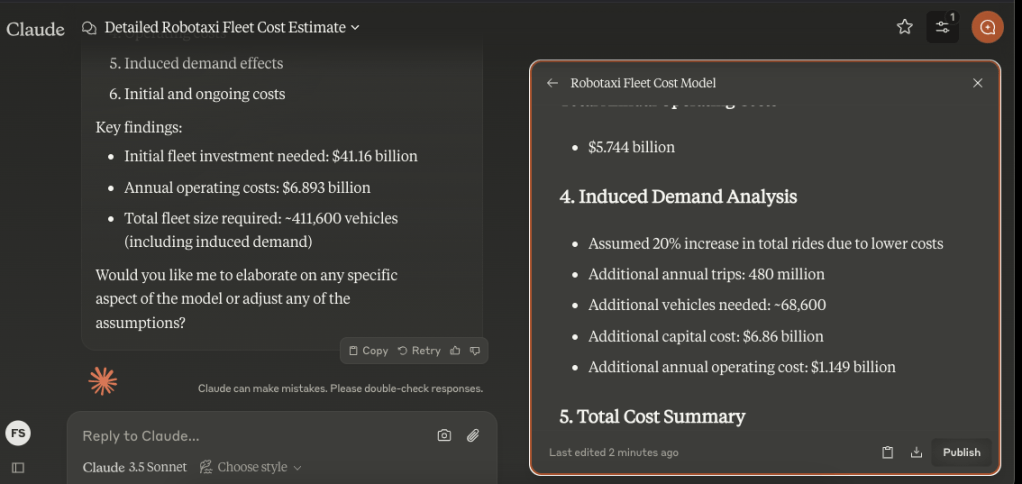Give thumbs up to the response

point(456,350)
